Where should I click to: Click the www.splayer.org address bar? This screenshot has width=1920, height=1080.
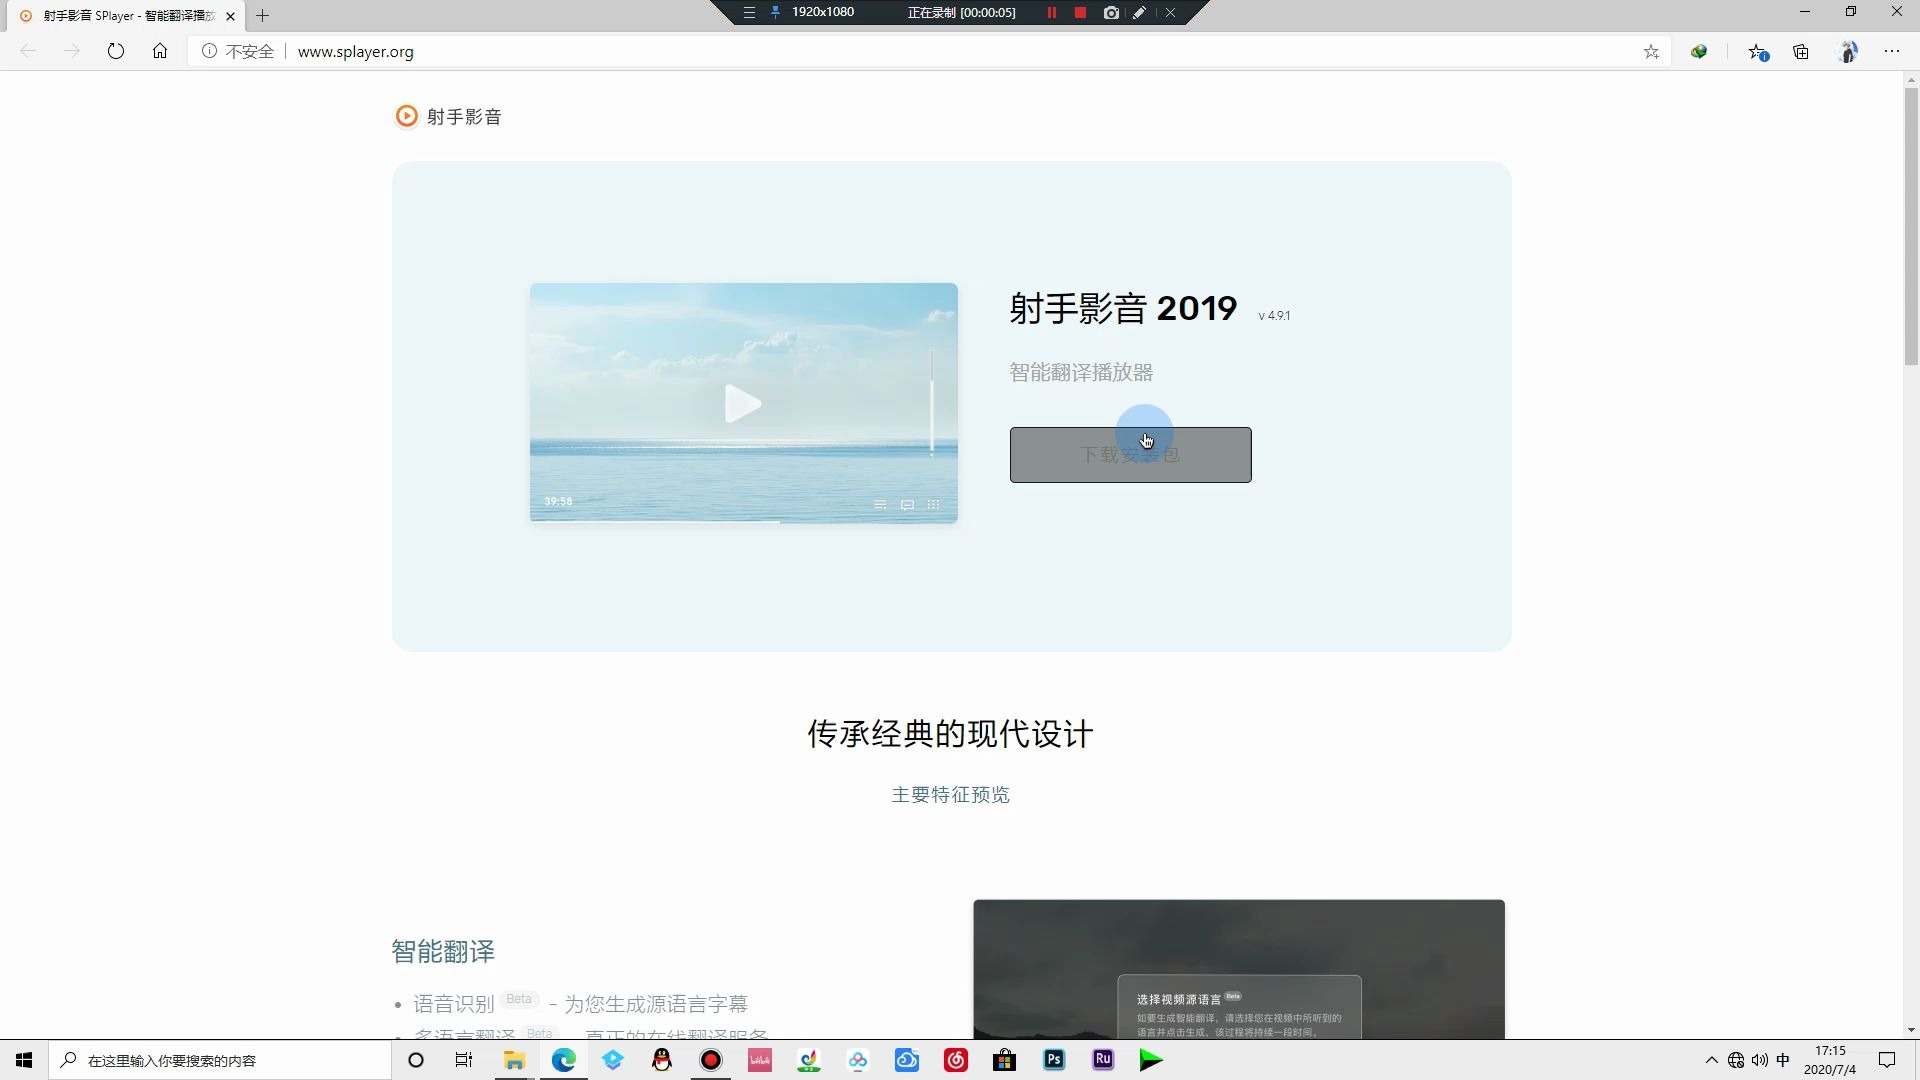pos(356,51)
